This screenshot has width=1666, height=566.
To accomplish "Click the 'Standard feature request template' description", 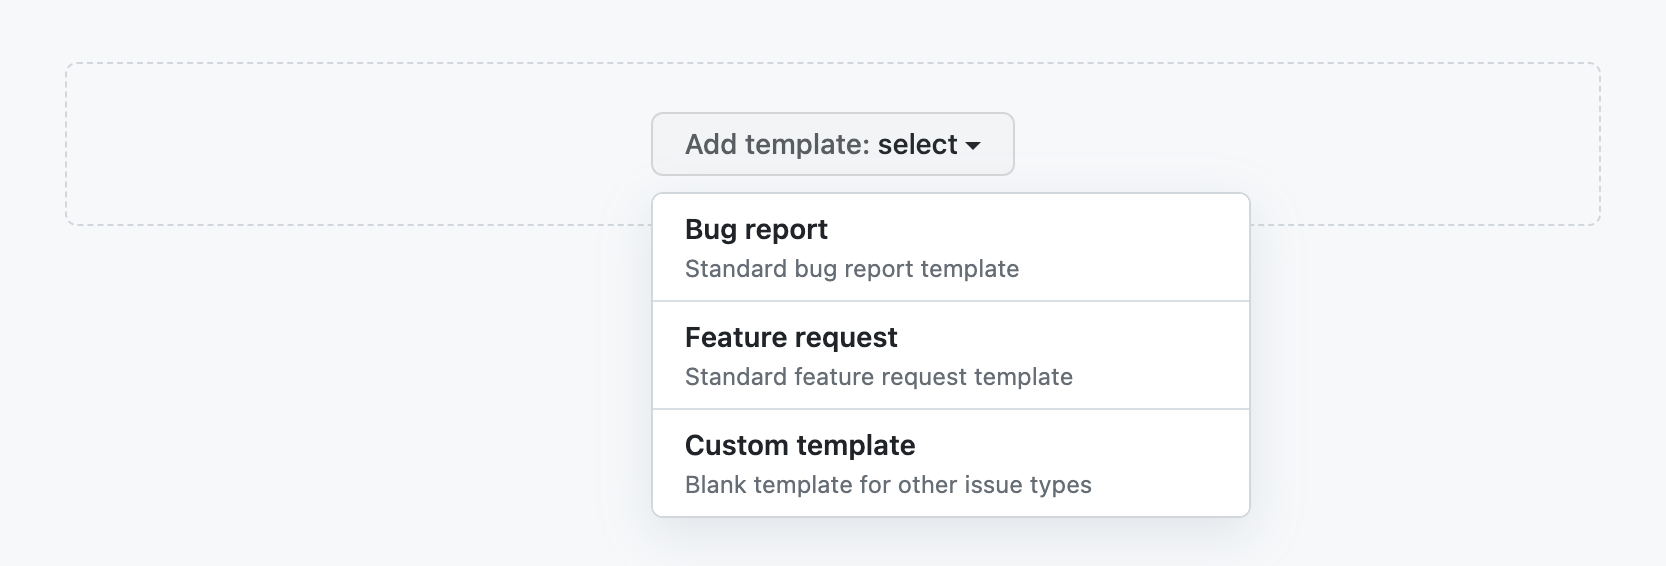I will point(878,377).
